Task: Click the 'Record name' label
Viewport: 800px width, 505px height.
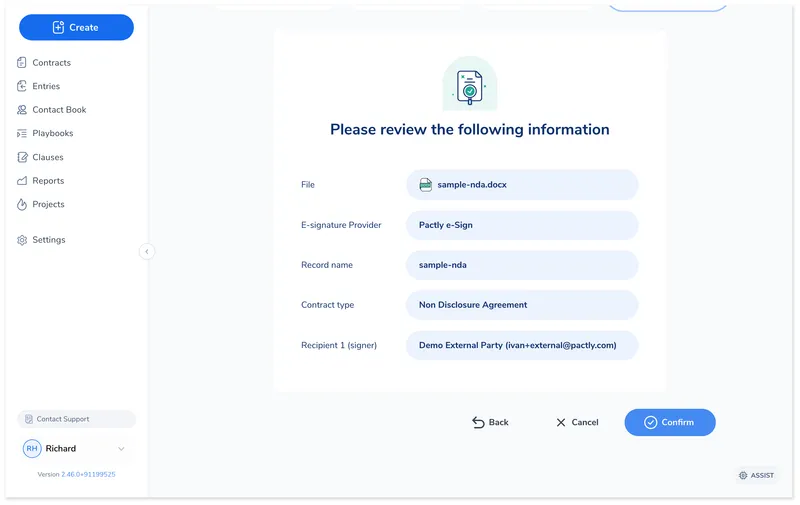Action: (327, 265)
